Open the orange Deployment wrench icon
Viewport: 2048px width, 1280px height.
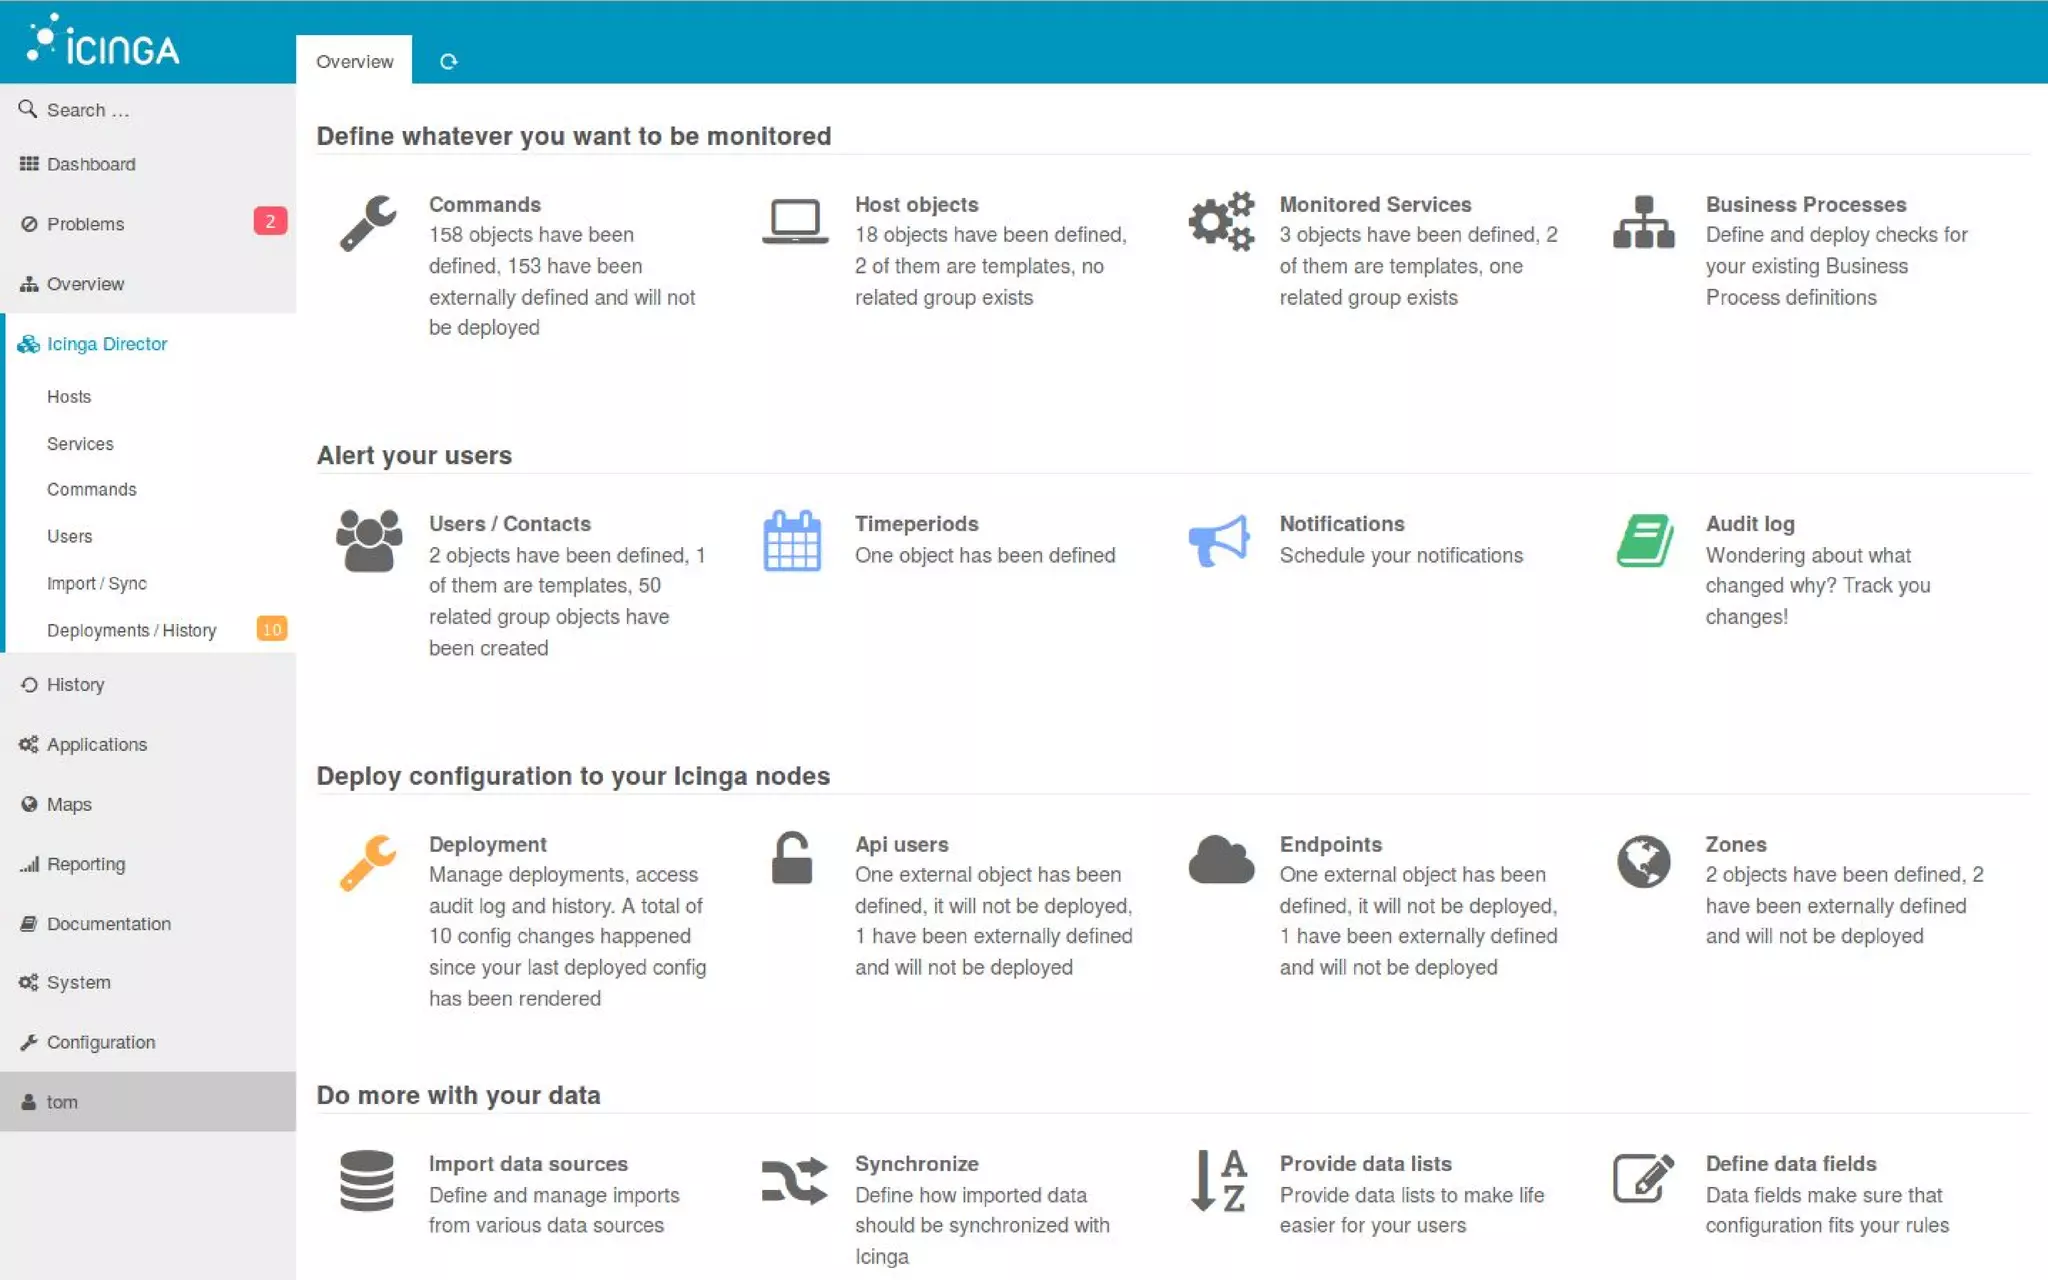click(367, 861)
